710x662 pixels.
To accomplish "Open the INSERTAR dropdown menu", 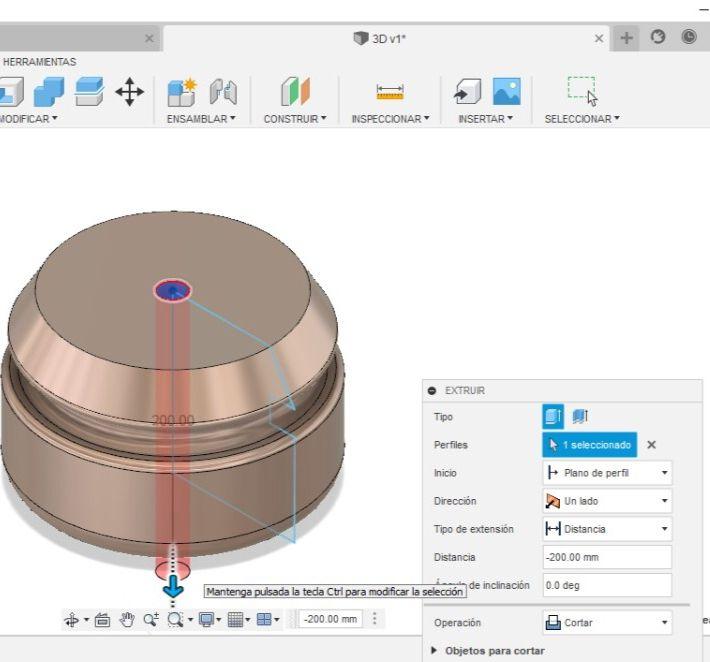I will tap(485, 119).
